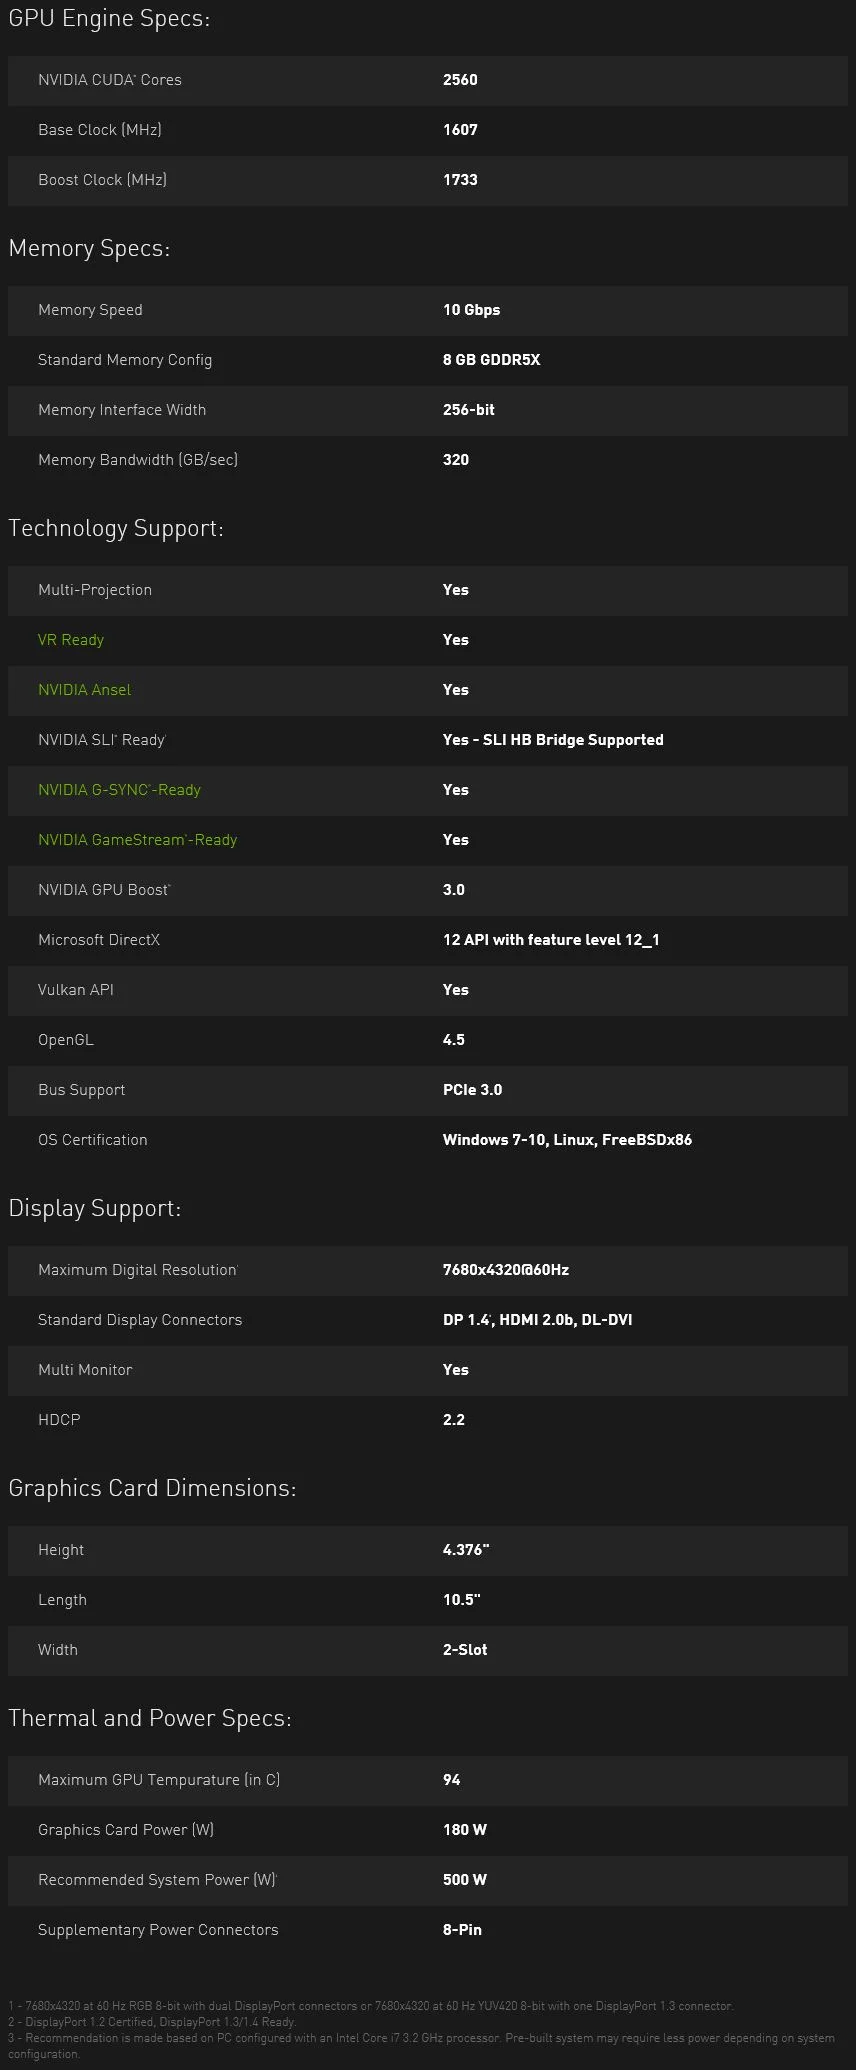Viewport: 856px width, 2070px height.
Task: Click the 7680x4320@60Hz resolution value
Action: [506, 1270]
